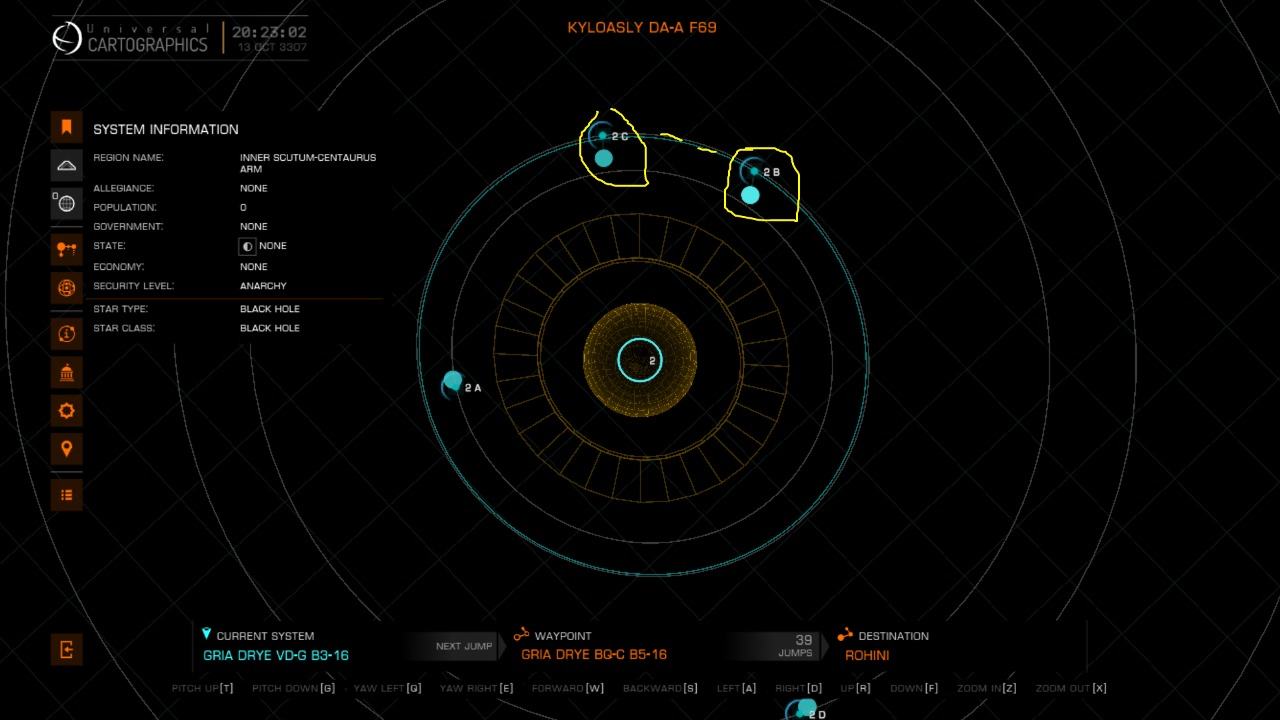Click ZOOM IN [Z] control hint

click(x=986, y=688)
